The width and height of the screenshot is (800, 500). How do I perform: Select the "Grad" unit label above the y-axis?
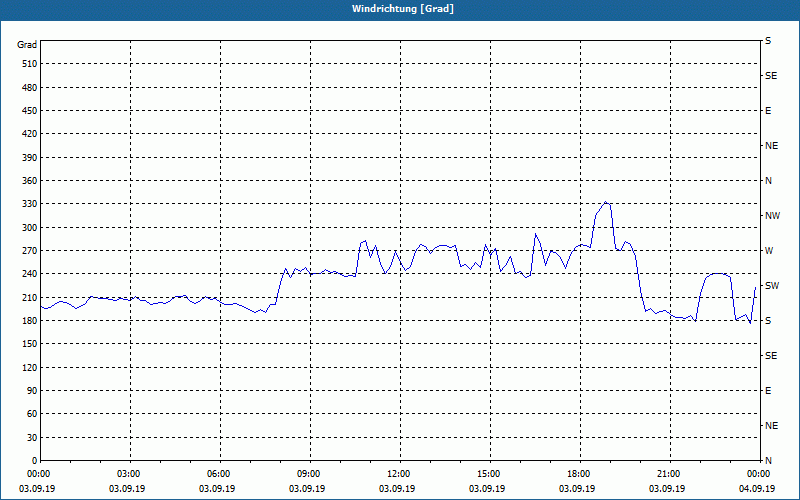point(27,45)
